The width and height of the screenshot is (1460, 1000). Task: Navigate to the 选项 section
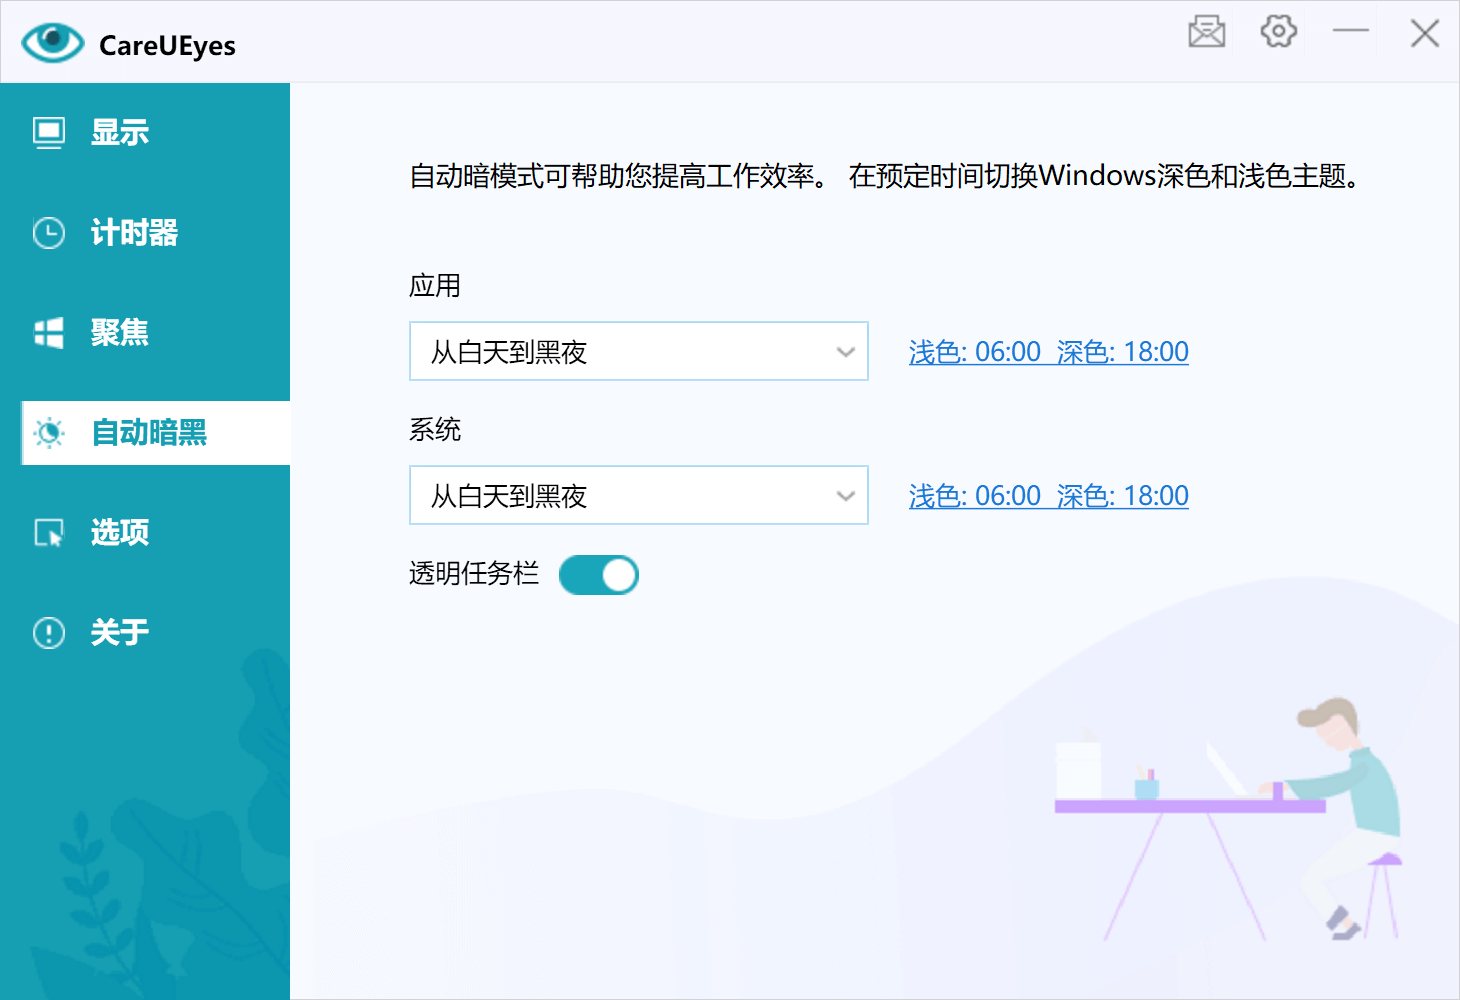point(118,532)
